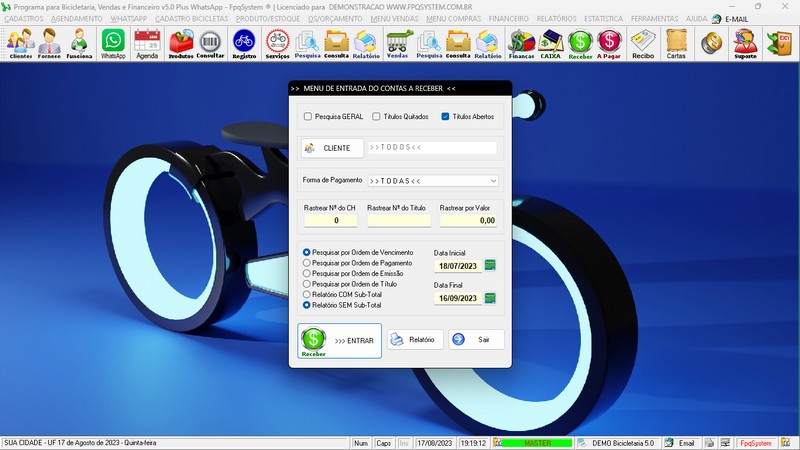800x450 pixels.
Task: Click the Sair button
Action: click(x=476, y=339)
